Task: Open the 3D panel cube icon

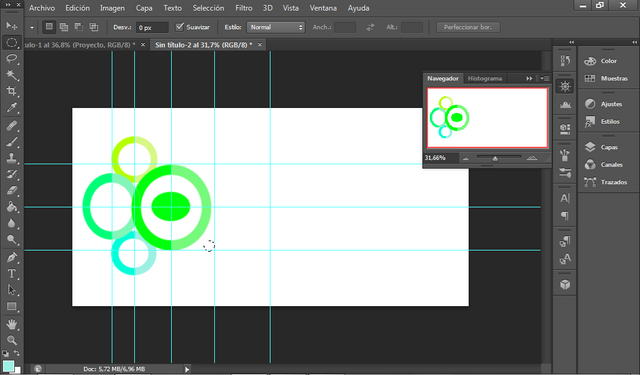Action: (x=565, y=284)
